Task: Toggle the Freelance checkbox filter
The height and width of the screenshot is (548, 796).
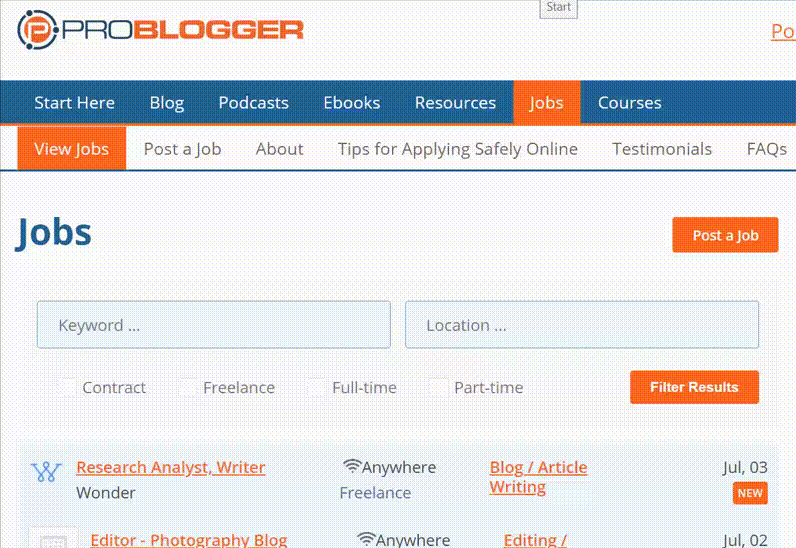Action: coord(188,388)
